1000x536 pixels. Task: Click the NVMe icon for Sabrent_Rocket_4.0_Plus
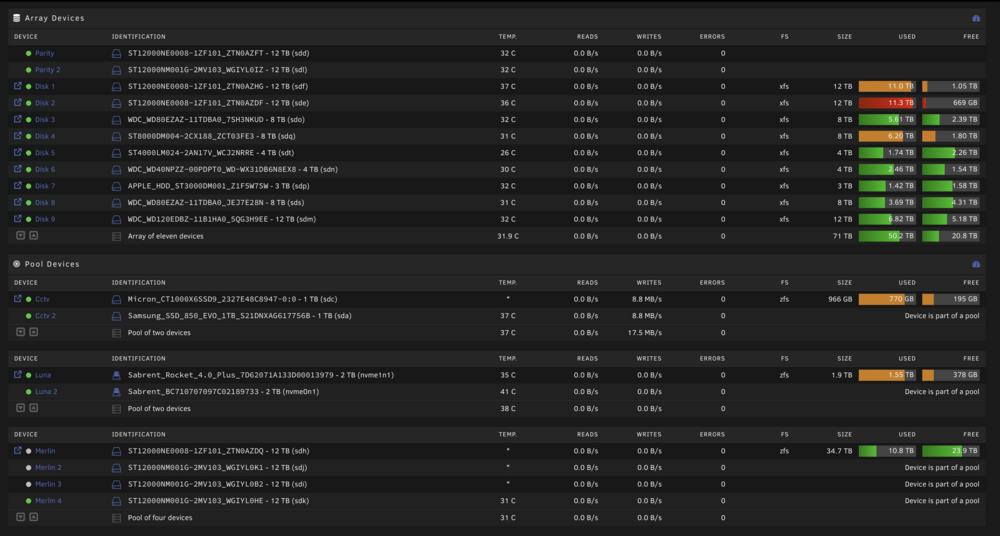(117, 375)
